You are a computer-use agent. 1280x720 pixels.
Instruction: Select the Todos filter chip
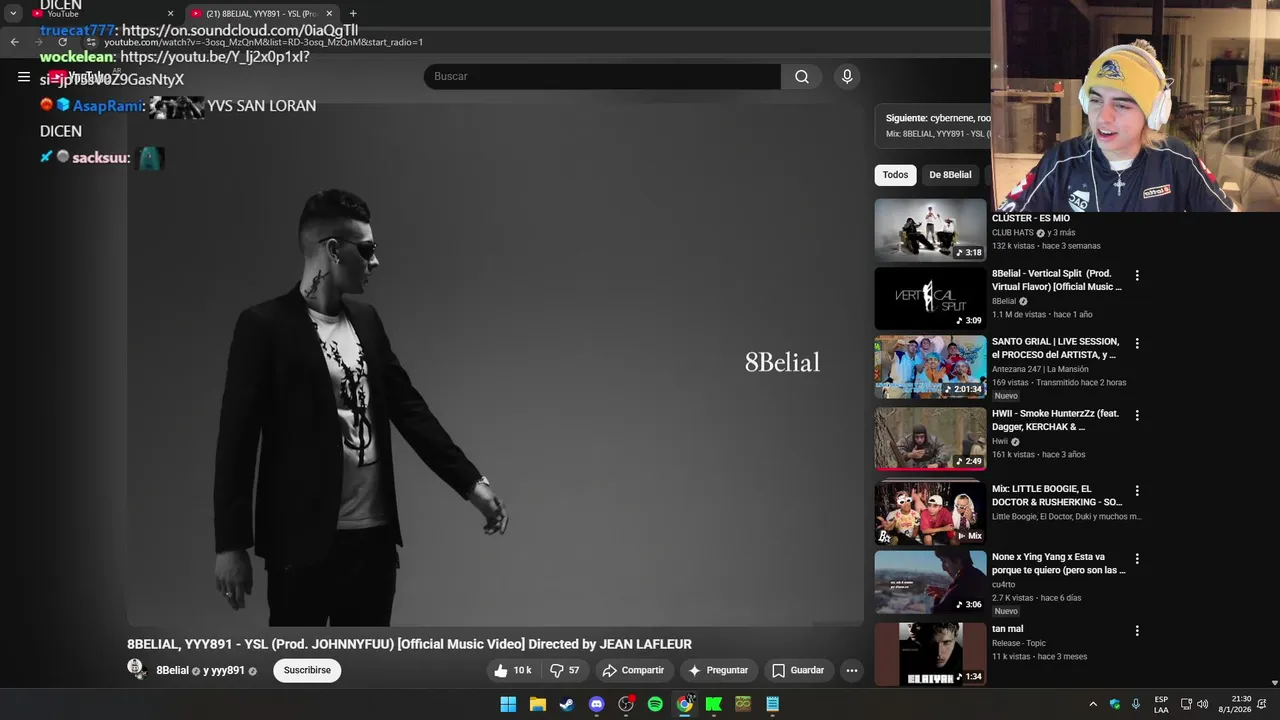coord(895,175)
